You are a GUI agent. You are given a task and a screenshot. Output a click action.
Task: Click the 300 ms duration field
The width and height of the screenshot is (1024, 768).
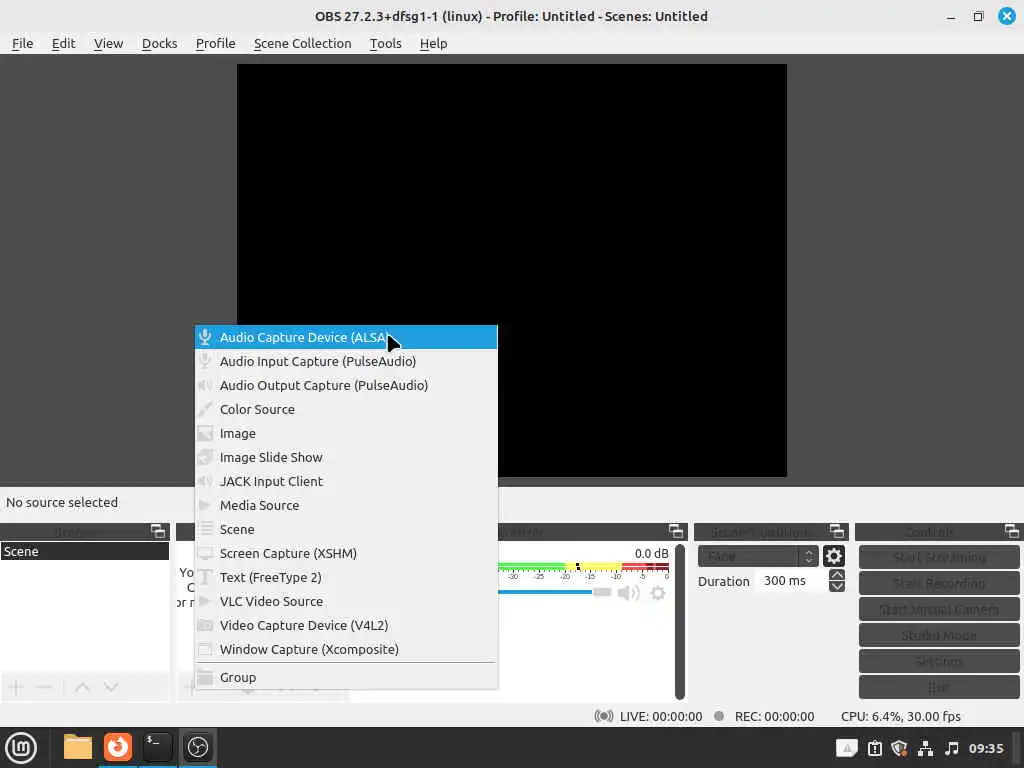click(792, 581)
